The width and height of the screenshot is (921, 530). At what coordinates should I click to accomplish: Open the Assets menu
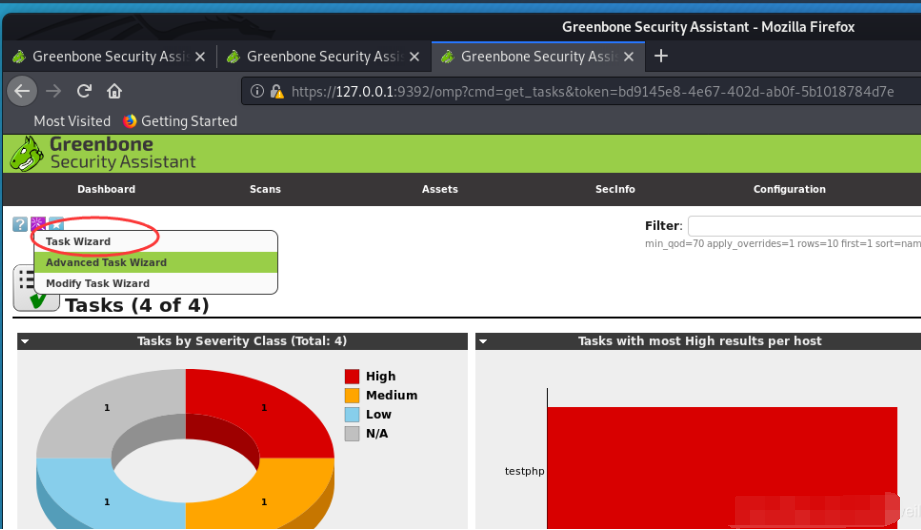coord(440,189)
